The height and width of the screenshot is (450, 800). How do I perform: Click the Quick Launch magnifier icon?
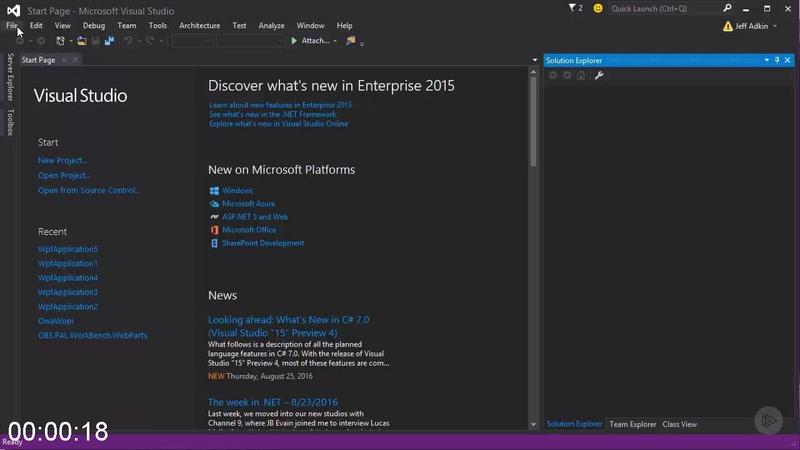[x=727, y=8]
